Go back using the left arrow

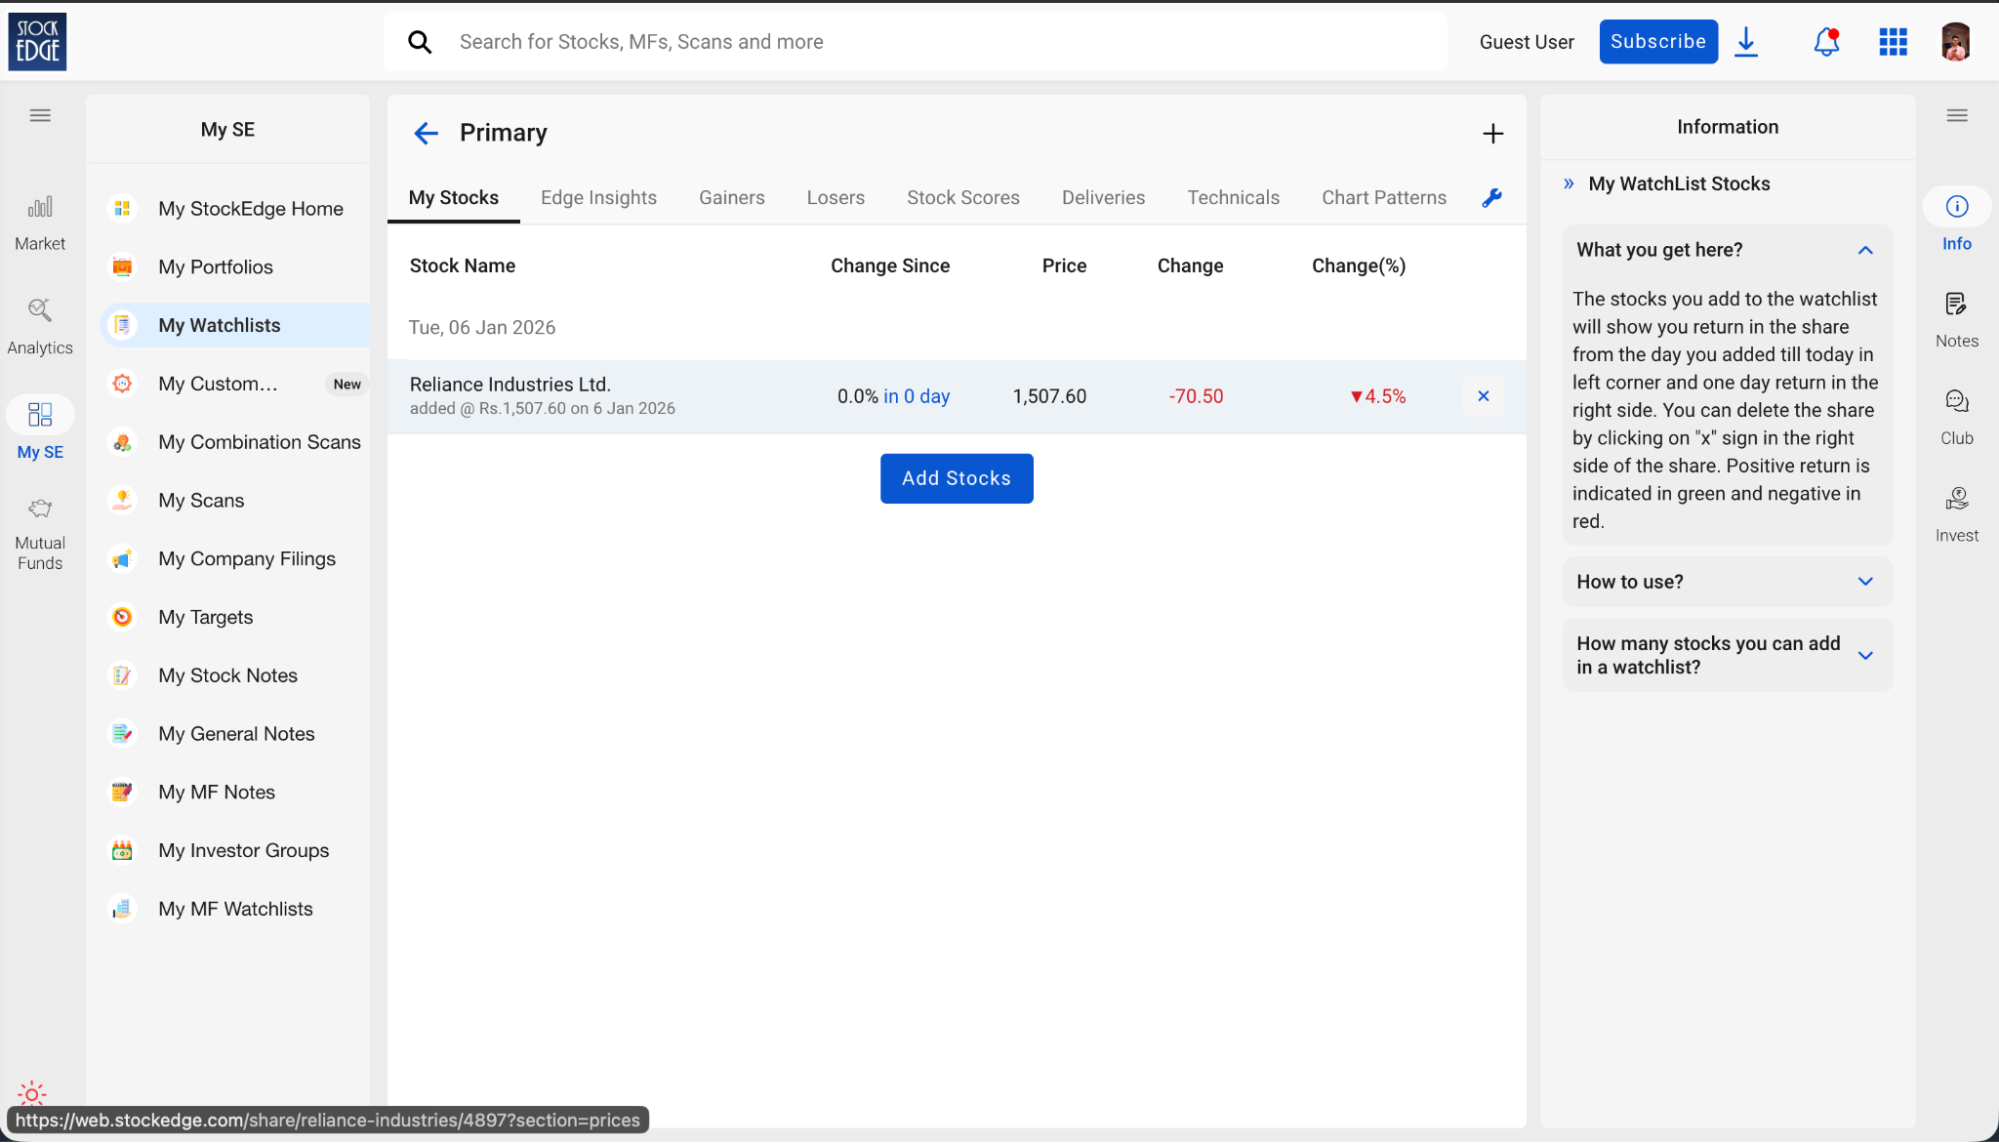tap(426, 133)
